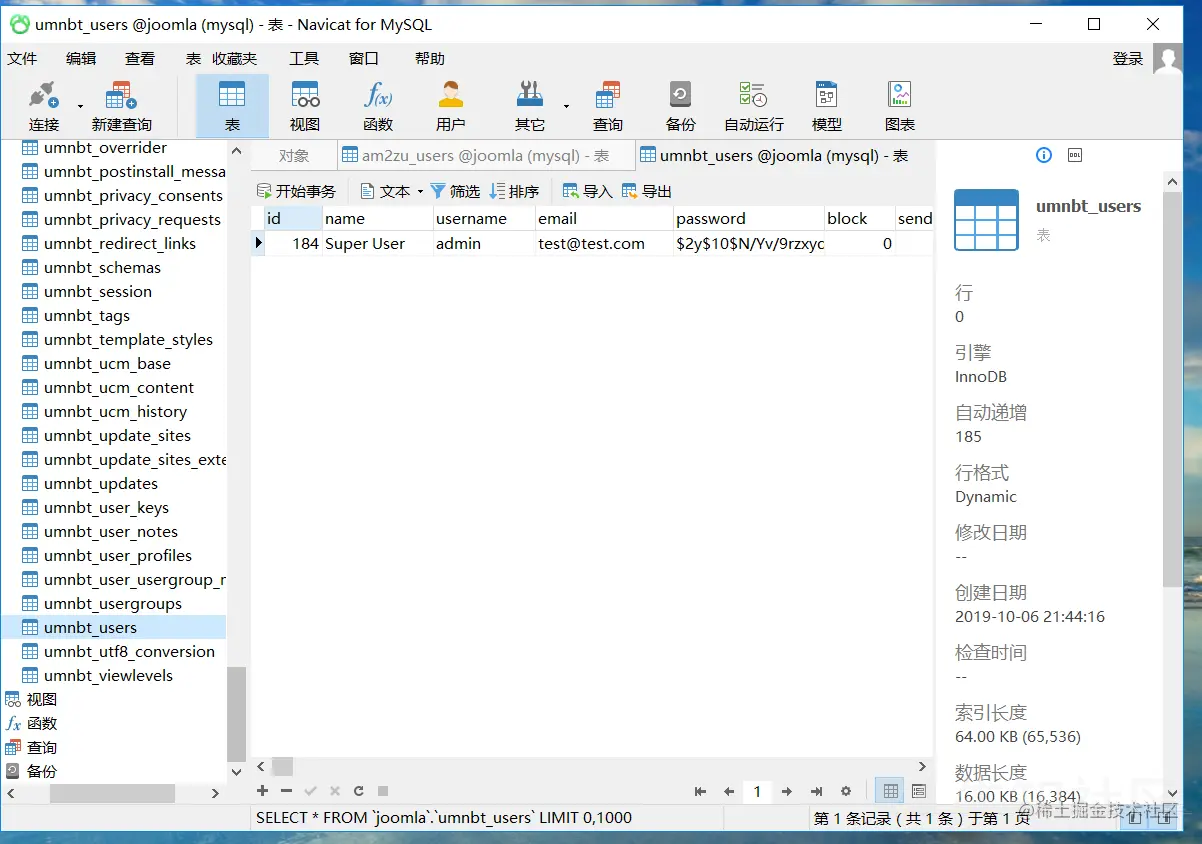Click the id column header

[293, 218]
